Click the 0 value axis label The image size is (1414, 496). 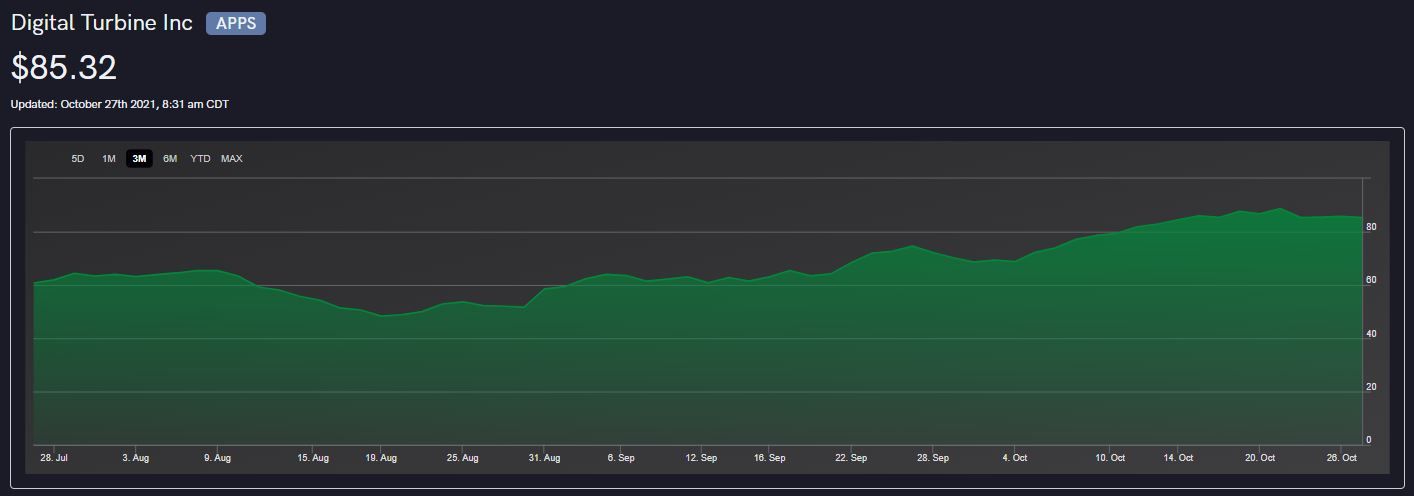(x=1369, y=440)
